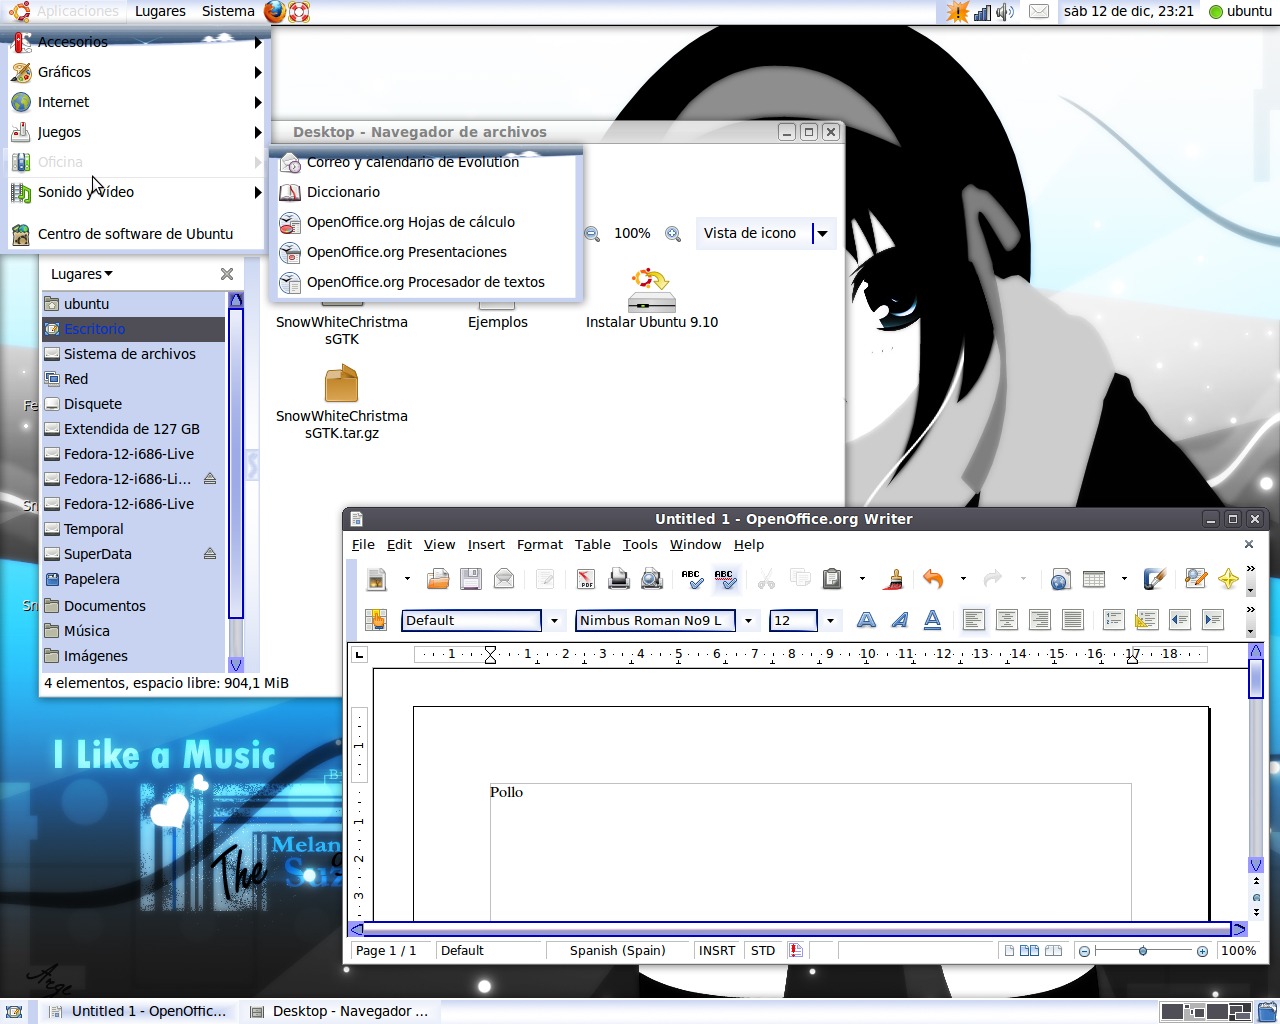Undo last action with the orange arrow
1280x1024 pixels.
point(933,579)
